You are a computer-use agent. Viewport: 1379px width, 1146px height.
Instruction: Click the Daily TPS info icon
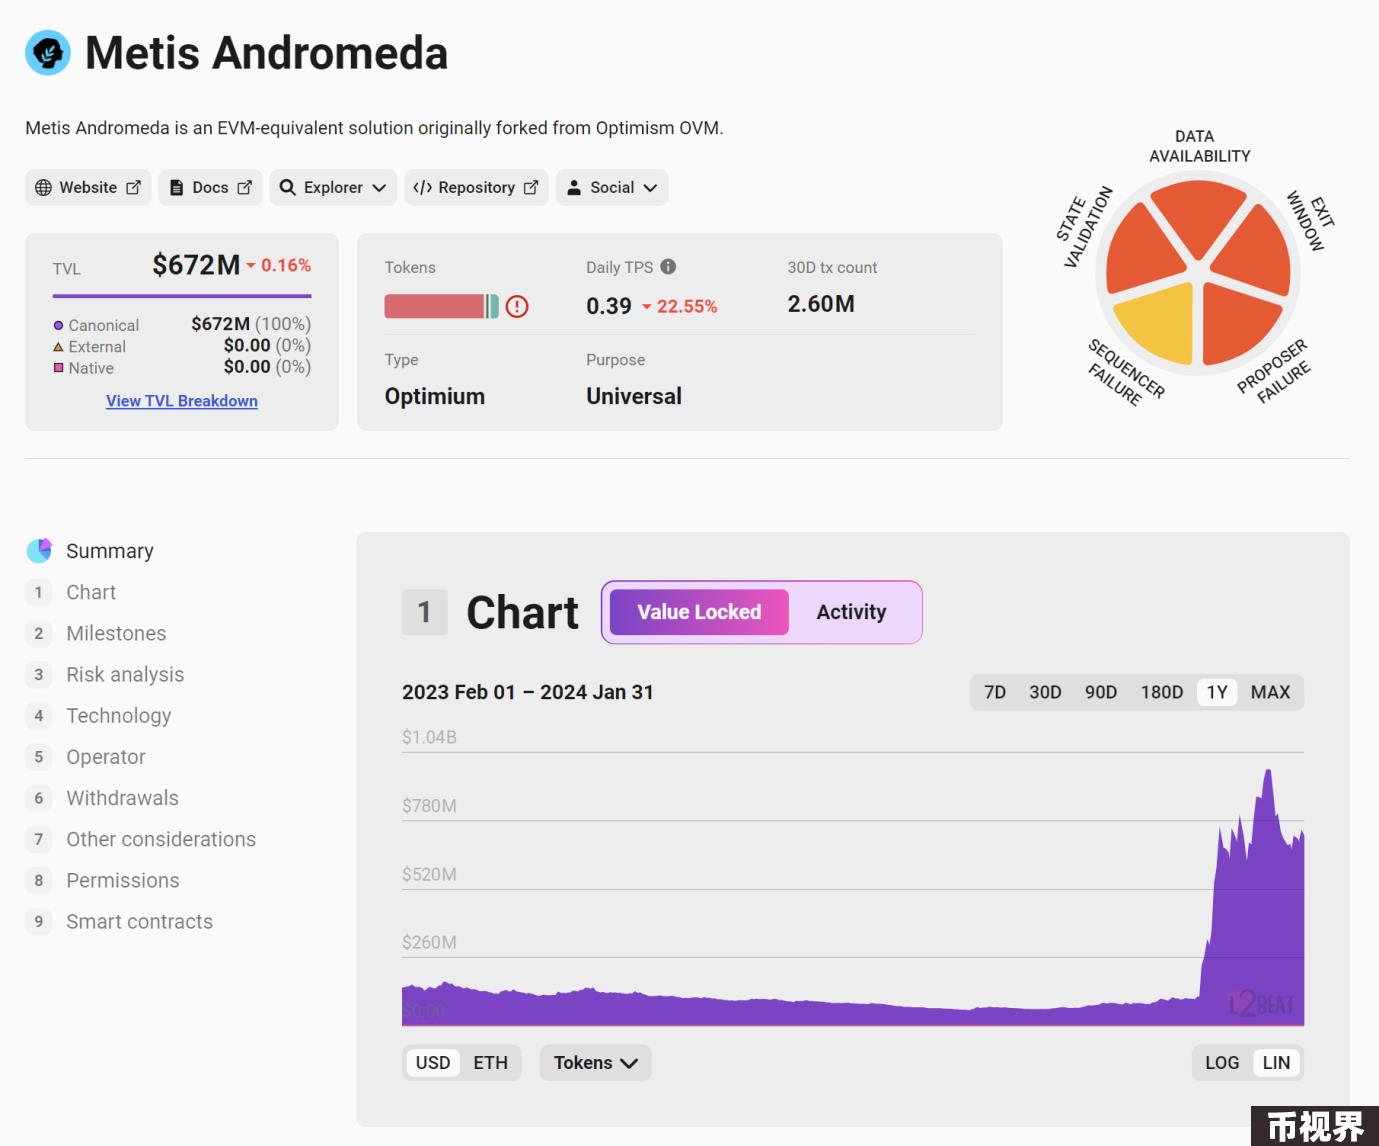coord(669,267)
